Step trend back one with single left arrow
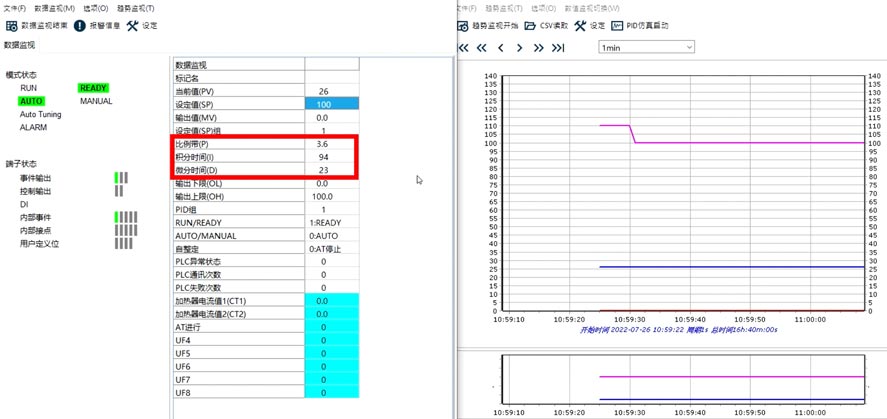The image size is (887, 419). (501, 47)
